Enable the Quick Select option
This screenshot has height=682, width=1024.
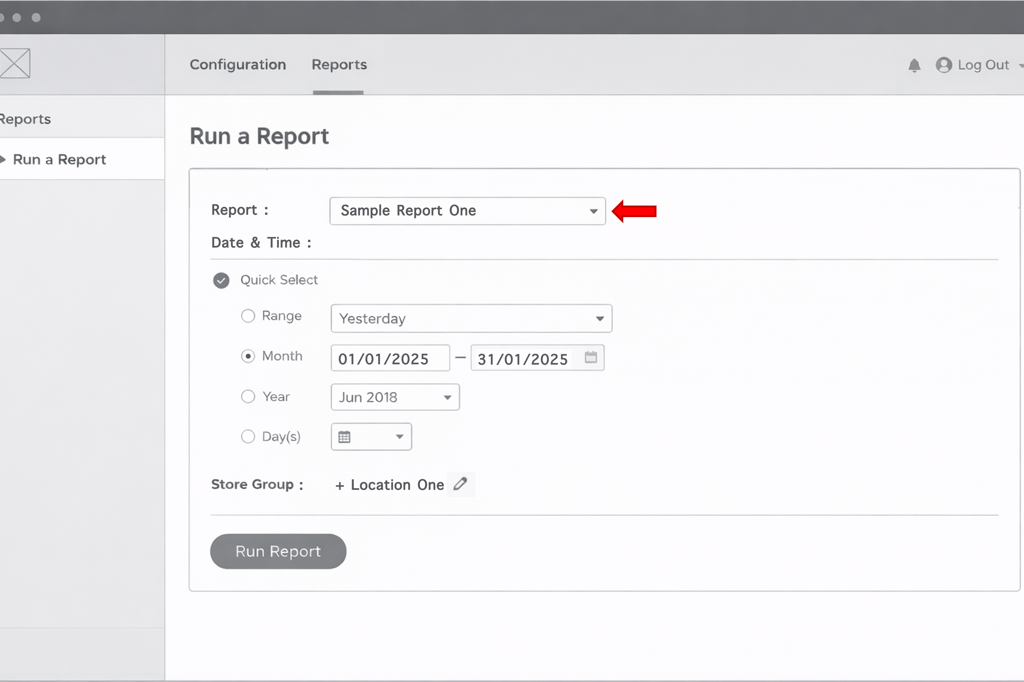(x=221, y=280)
